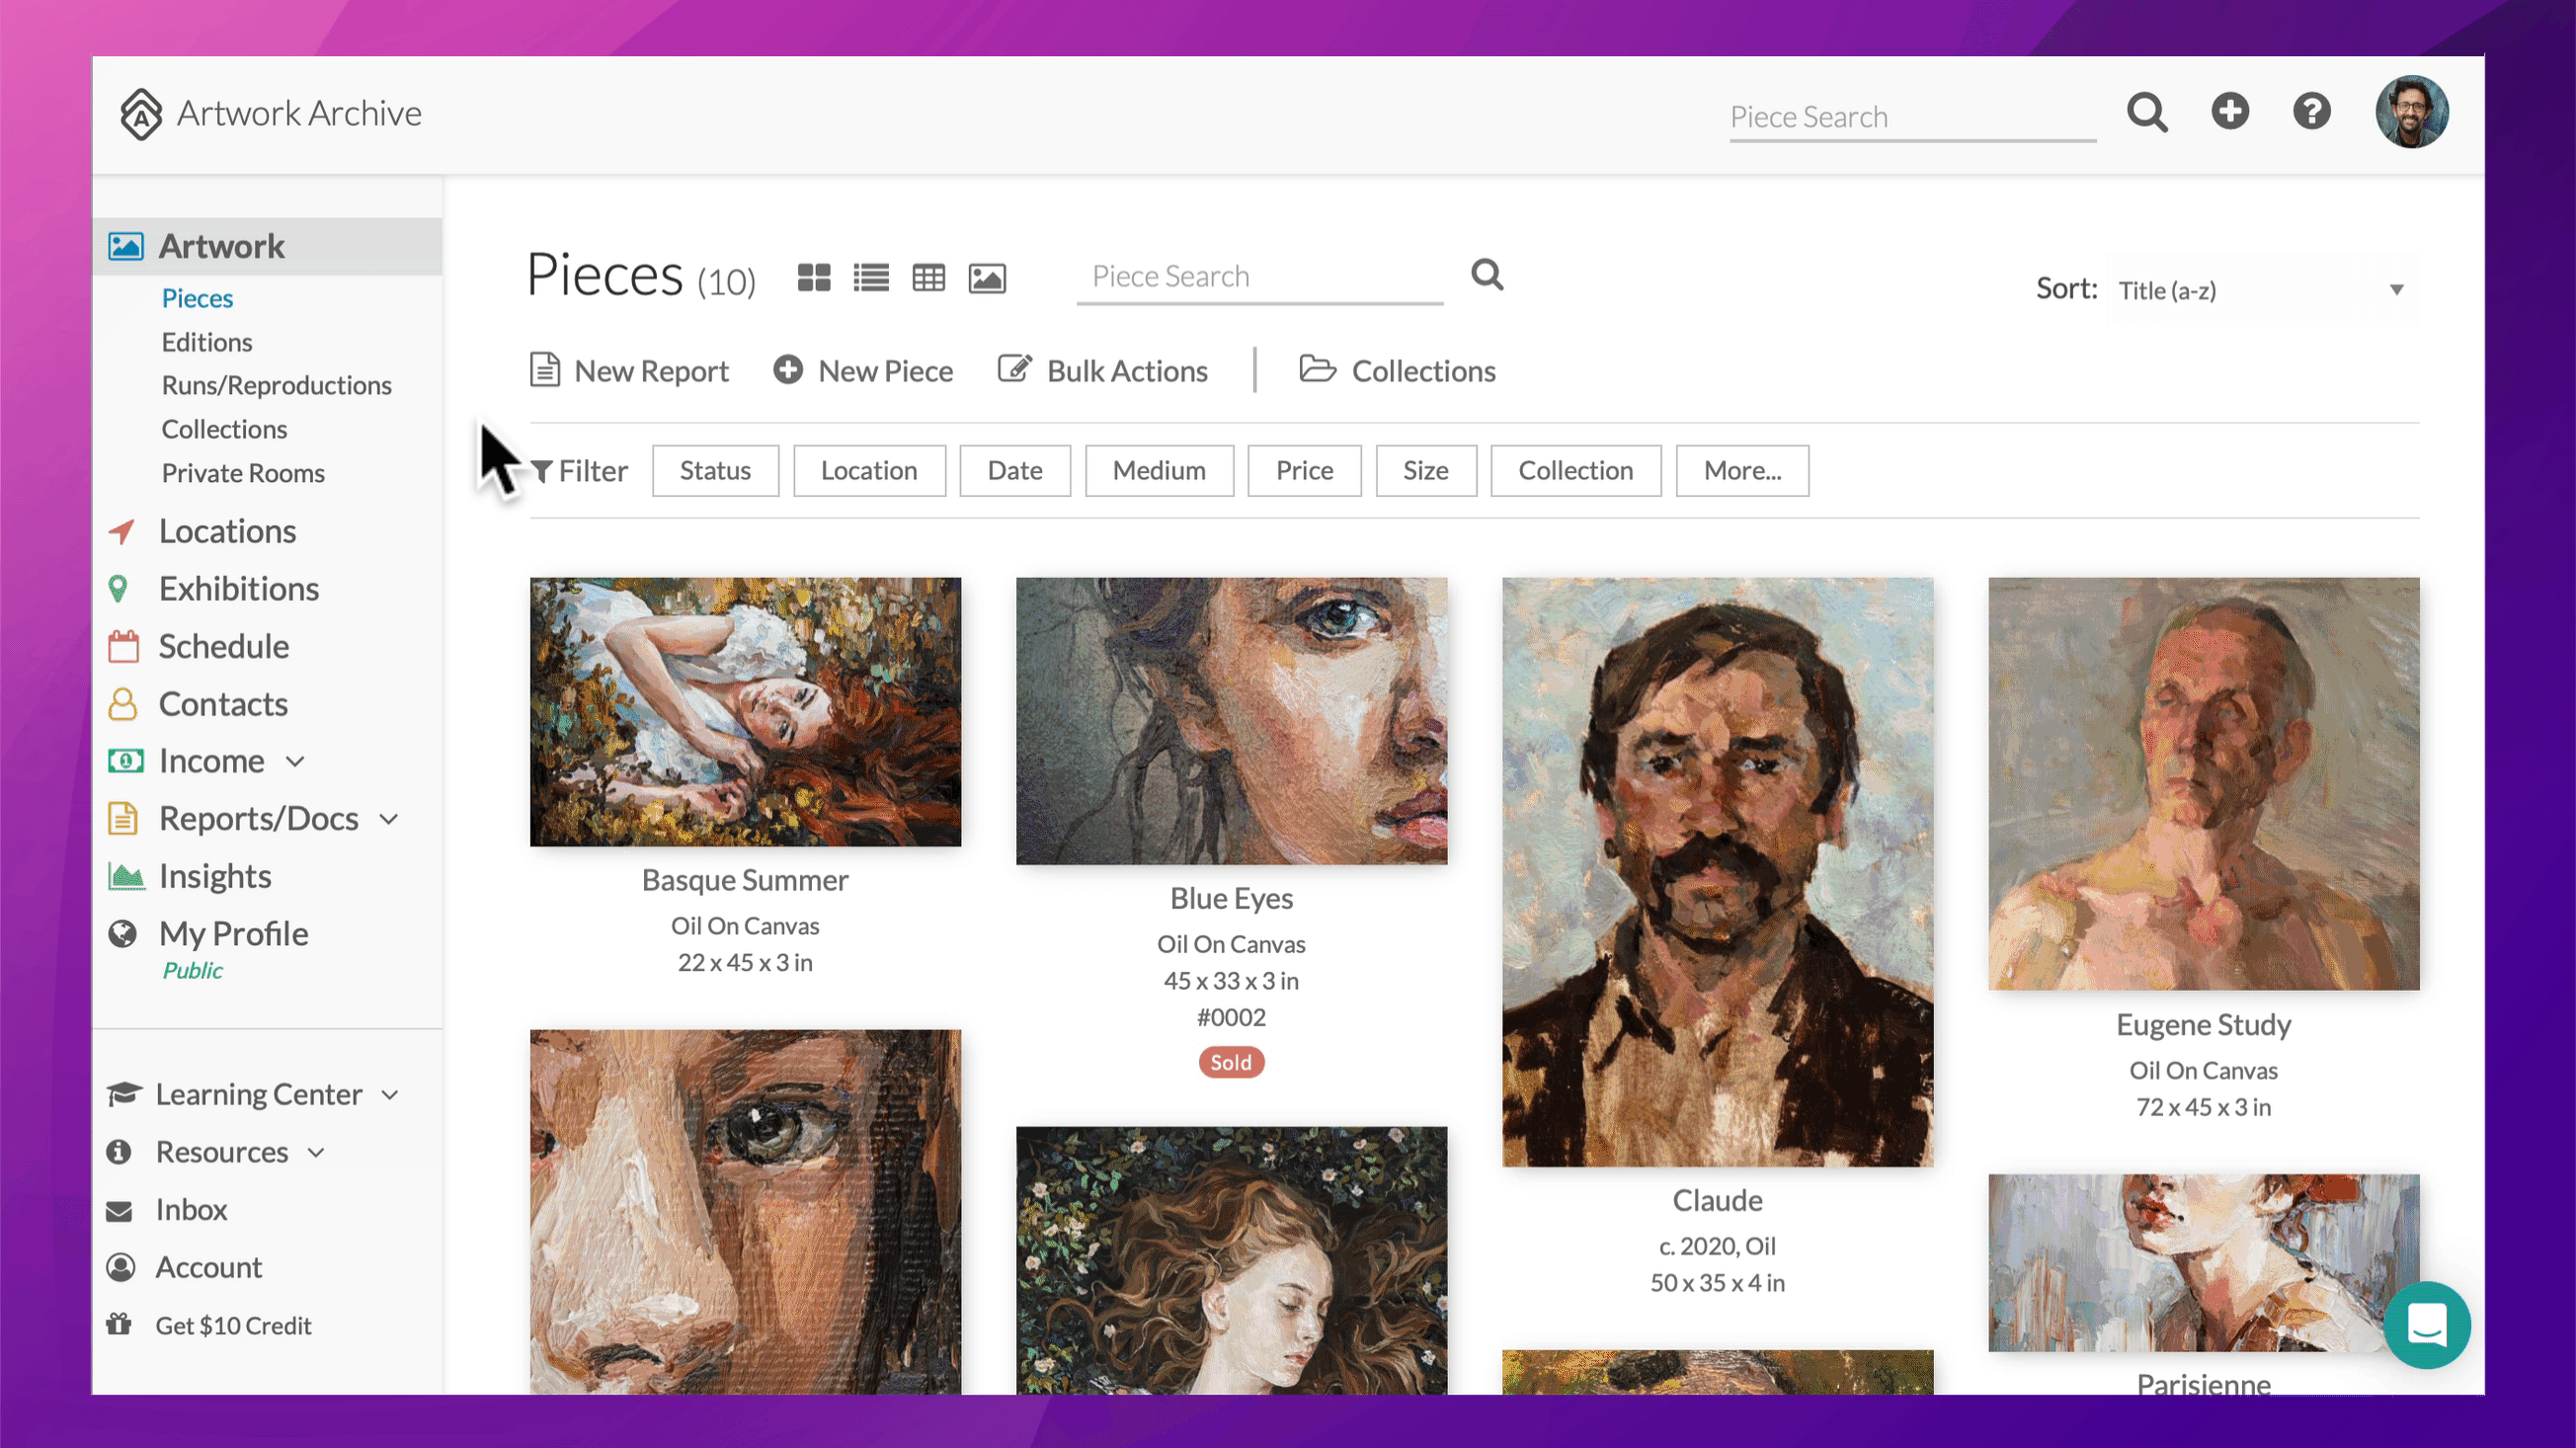This screenshot has width=2576, height=1448.
Task: Expand the Learning Center menu
Action: (390, 1094)
